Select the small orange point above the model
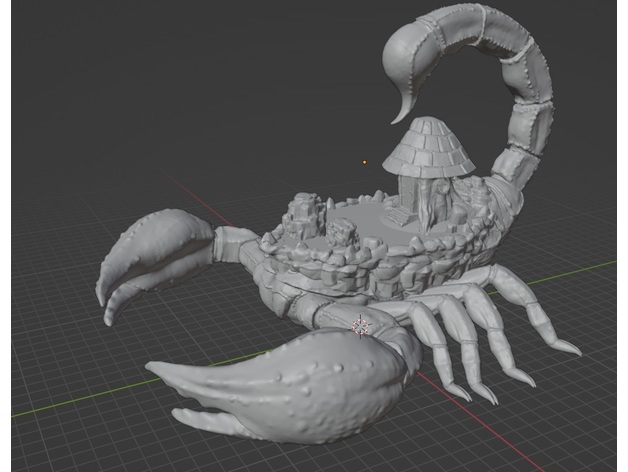Screen dimensions: 628x472 pyautogui.click(x=366, y=160)
